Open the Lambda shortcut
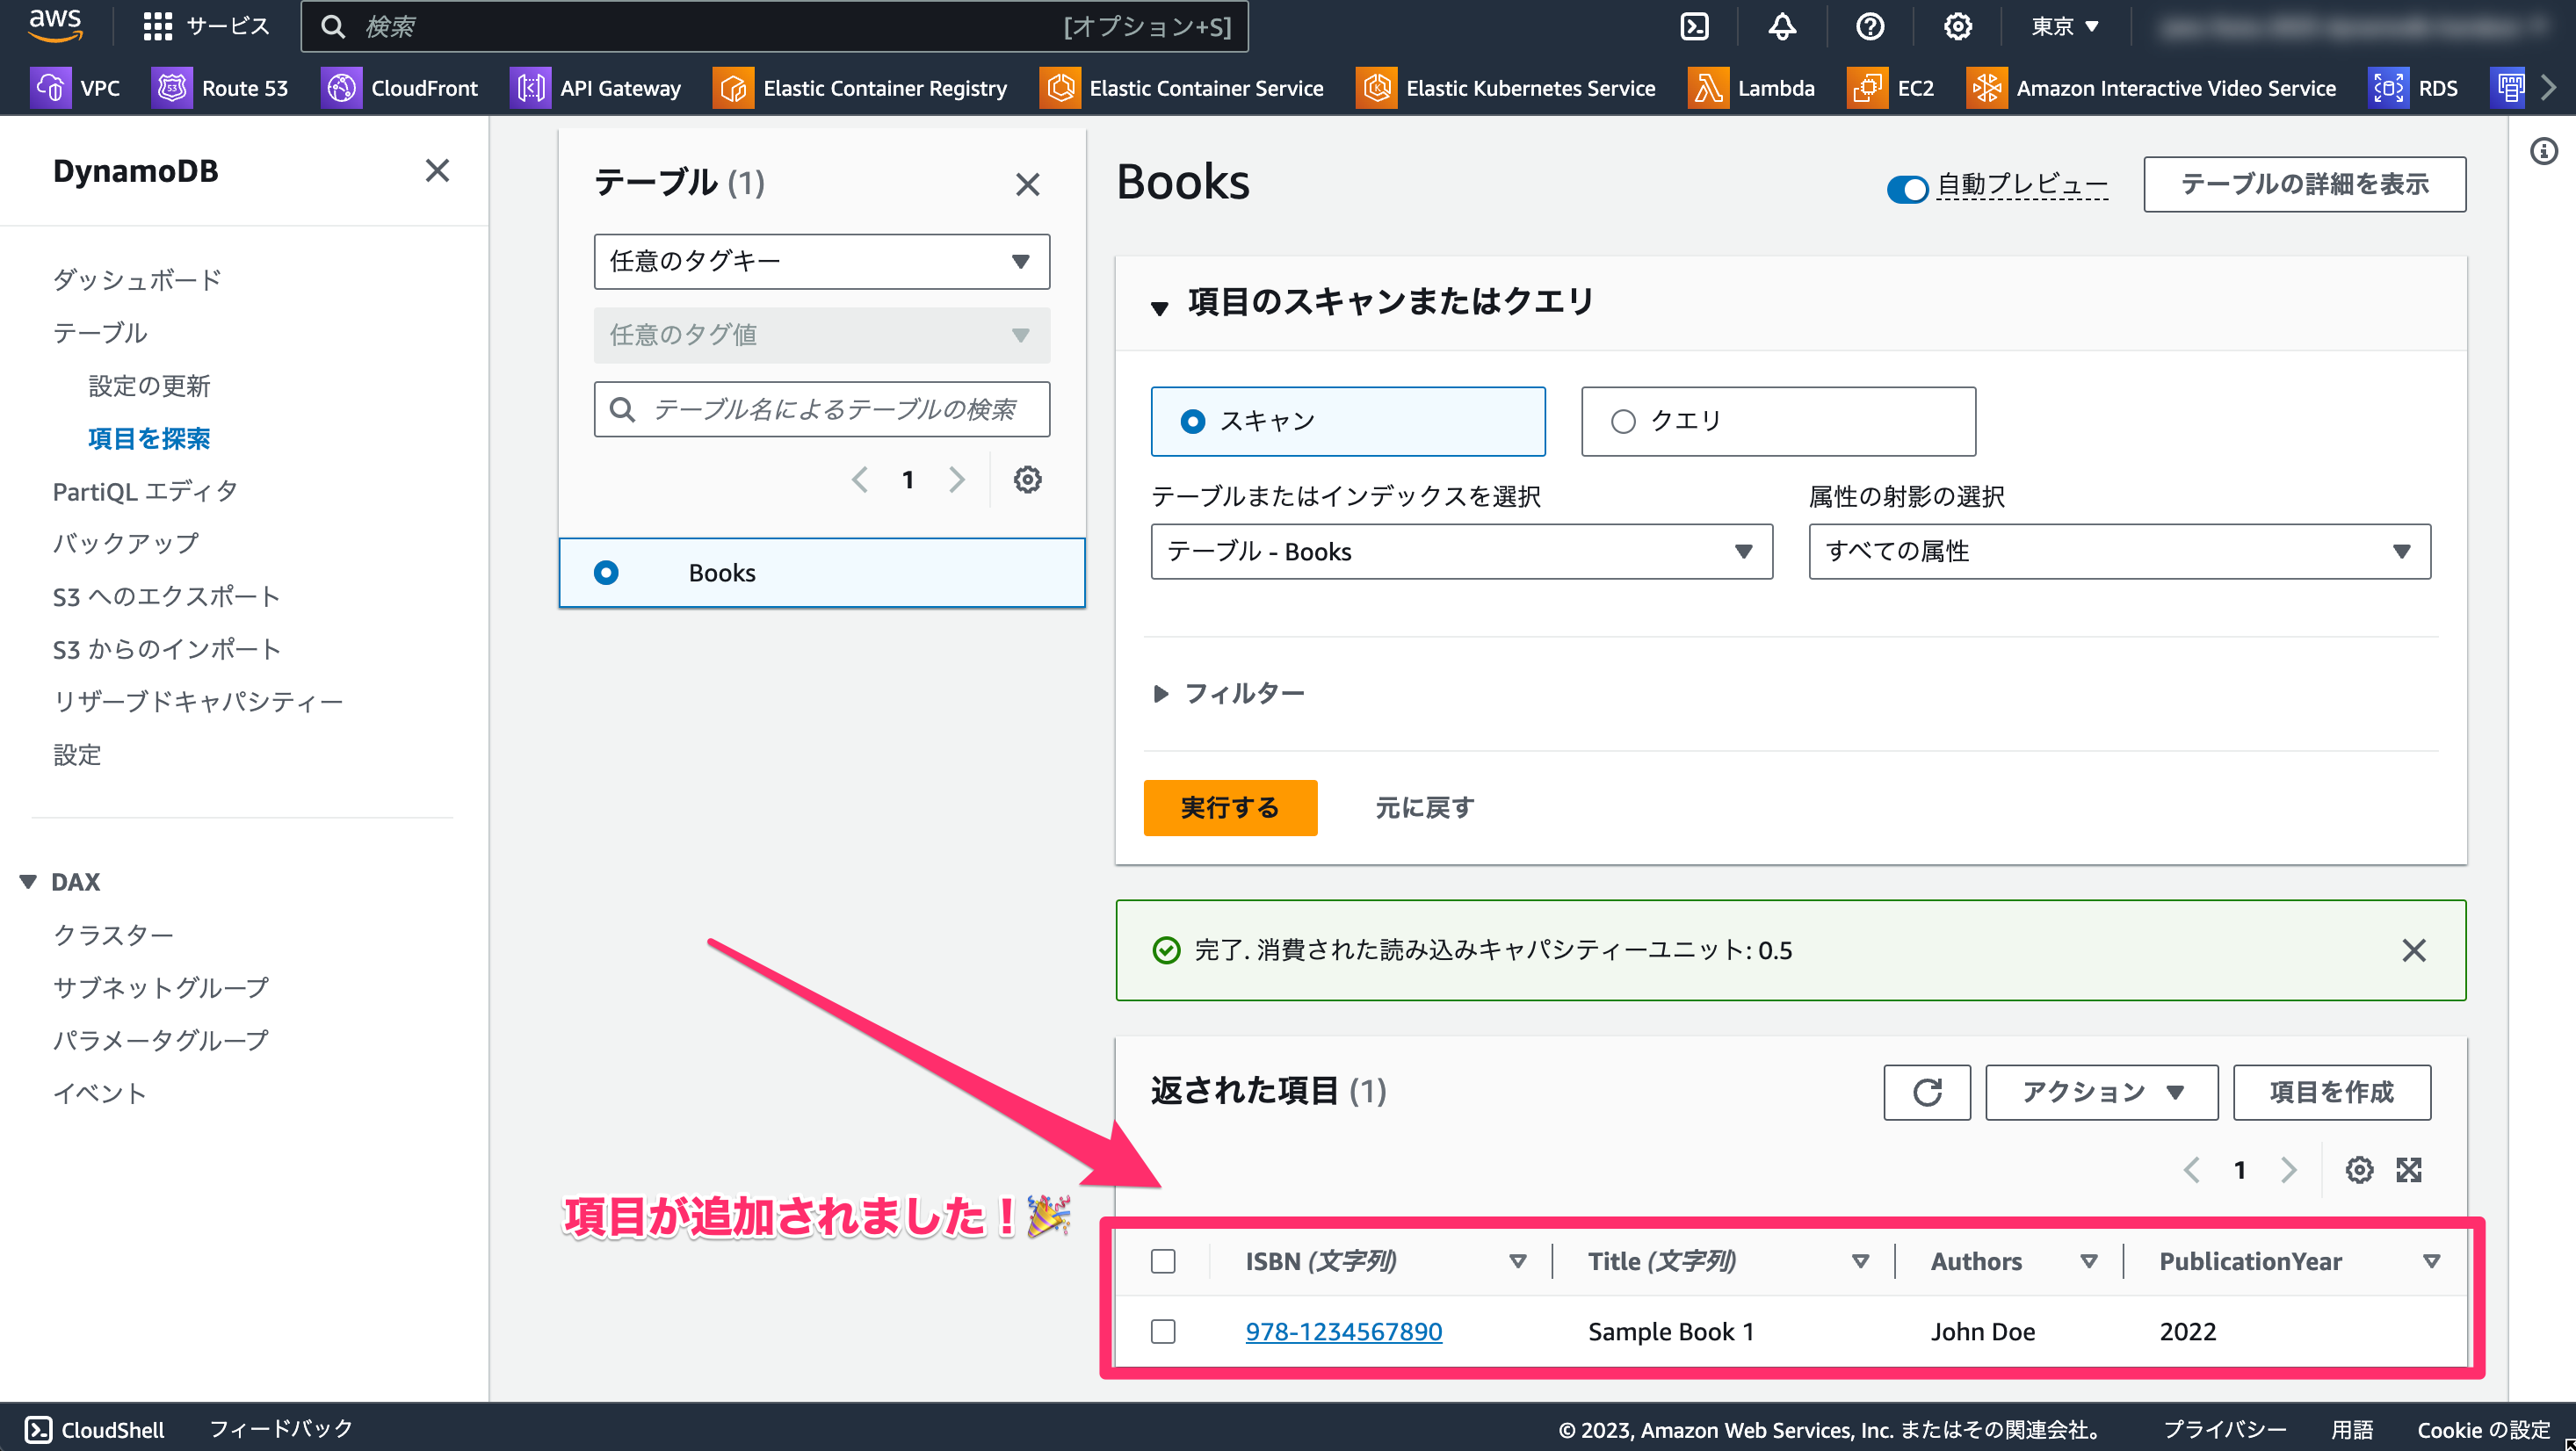Screen dimensions: 2576x1451 pyautogui.click(x=1752, y=88)
